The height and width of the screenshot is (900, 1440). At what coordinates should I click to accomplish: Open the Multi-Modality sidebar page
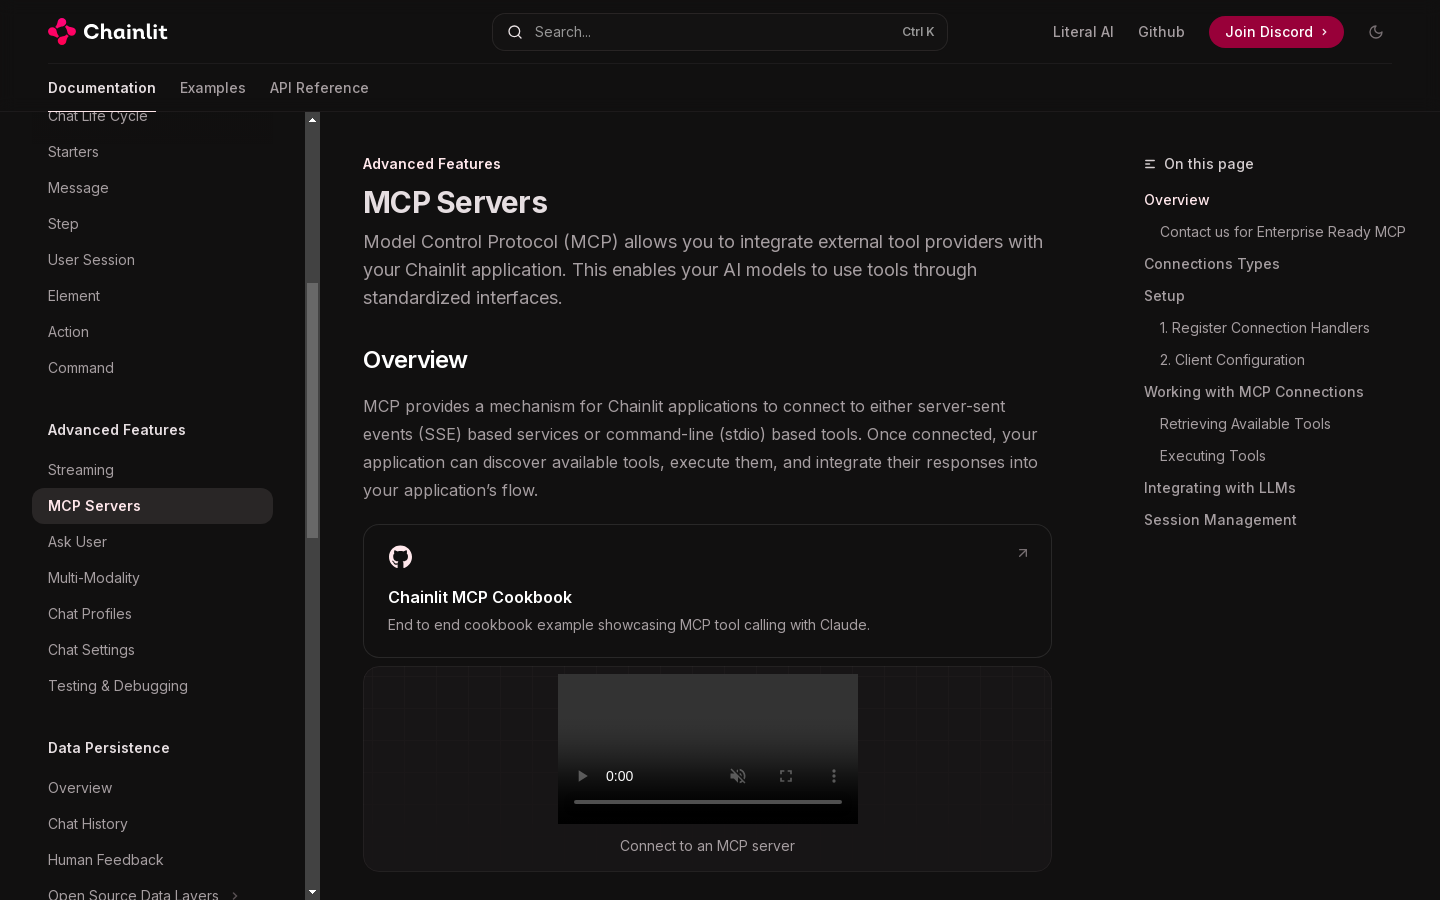(152, 578)
